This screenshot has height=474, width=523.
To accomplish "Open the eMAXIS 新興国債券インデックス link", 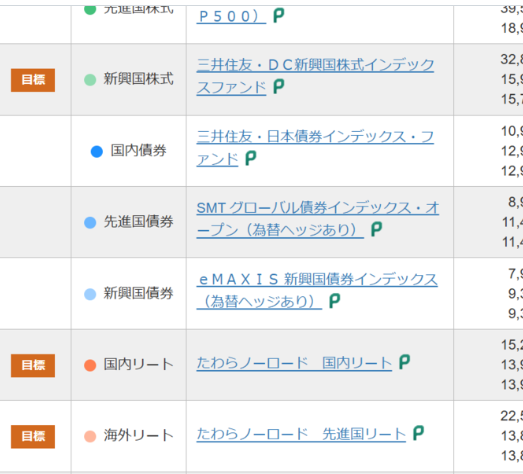I will pos(317,290).
